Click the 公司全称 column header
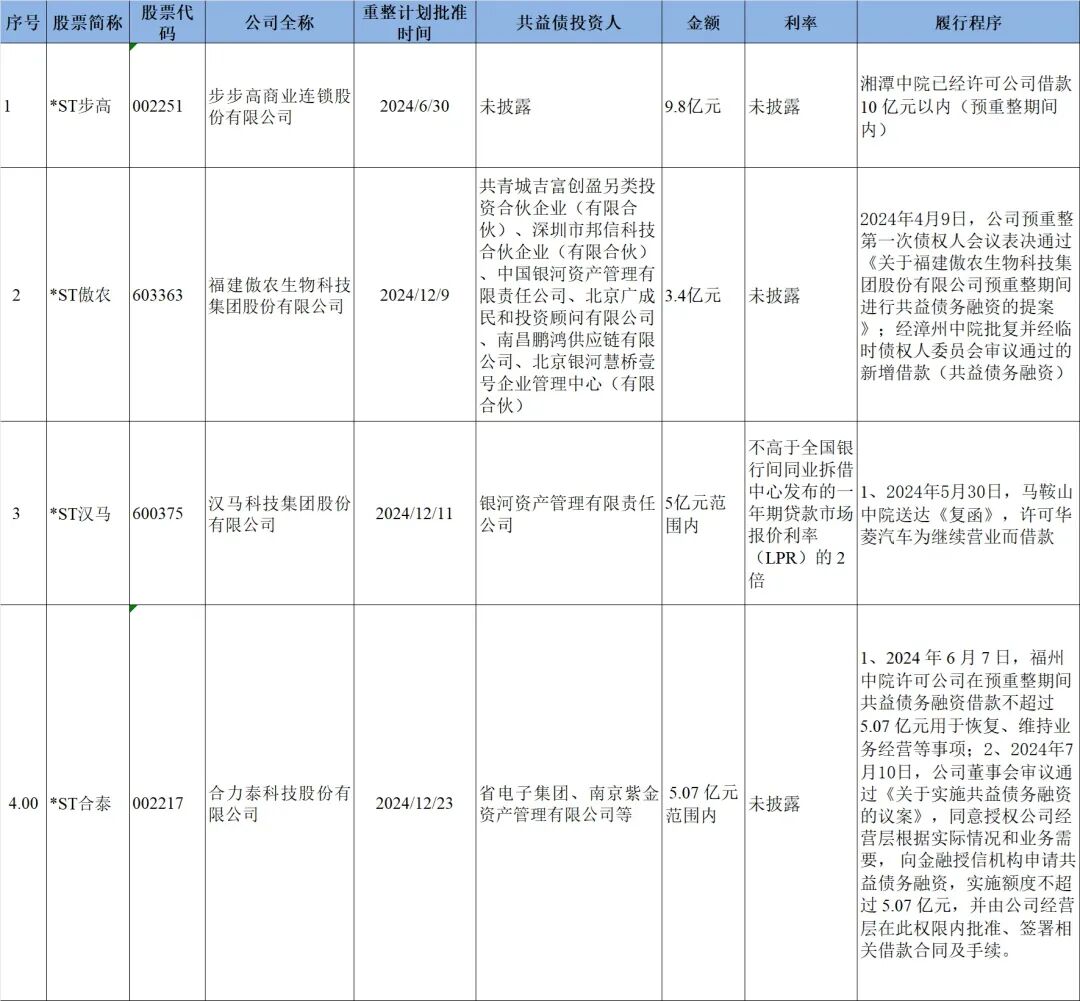Viewport: 1080px width, 1001px height. click(280, 22)
